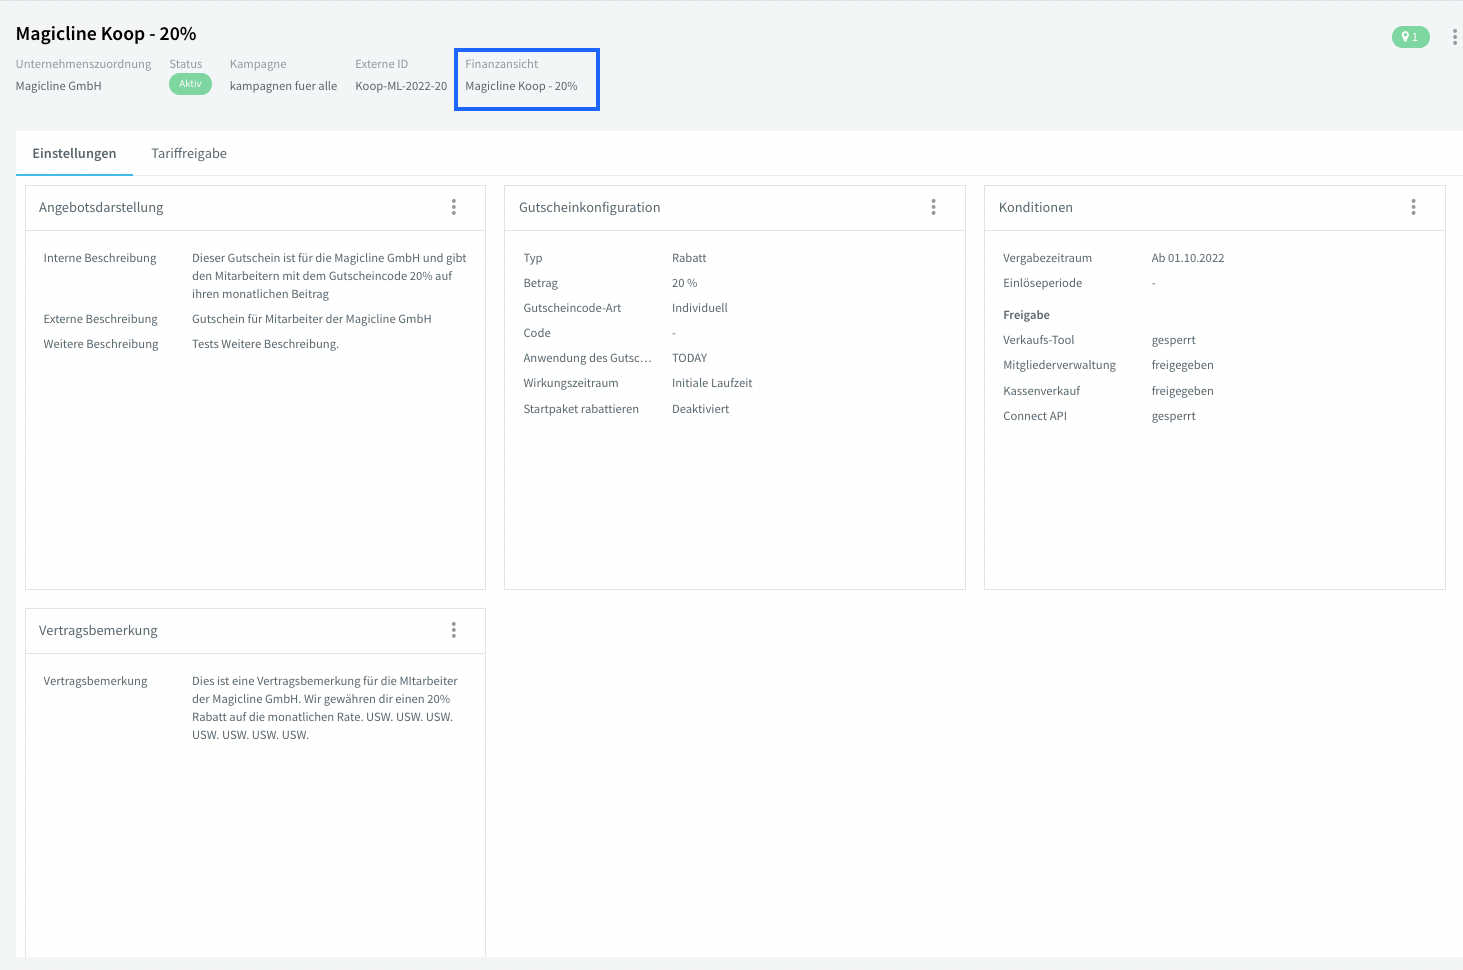
Task: Click the Wirkungszeitraum value Initiale Laufzeit
Action: tap(712, 383)
